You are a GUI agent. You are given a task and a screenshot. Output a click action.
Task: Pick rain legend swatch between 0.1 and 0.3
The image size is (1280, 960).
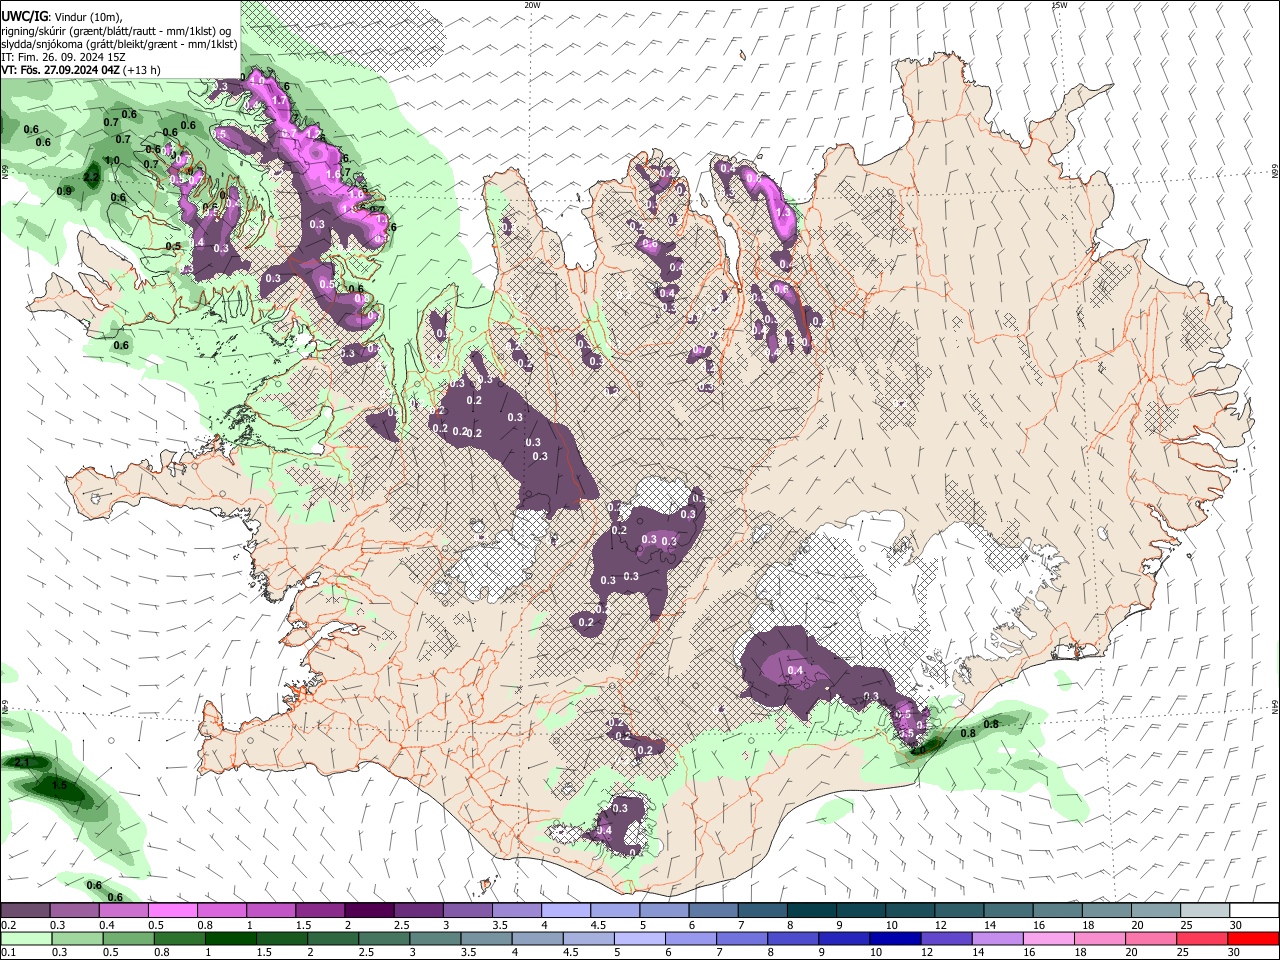[x=27, y=939]
